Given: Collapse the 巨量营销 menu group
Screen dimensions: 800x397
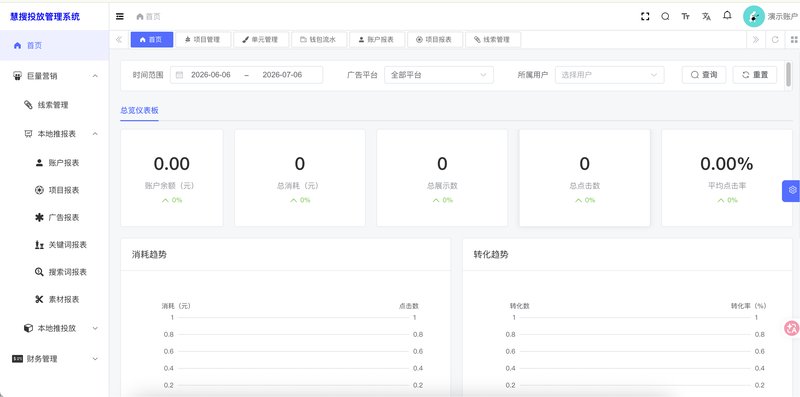Looking at the screenshot, I should pos(54,76).
